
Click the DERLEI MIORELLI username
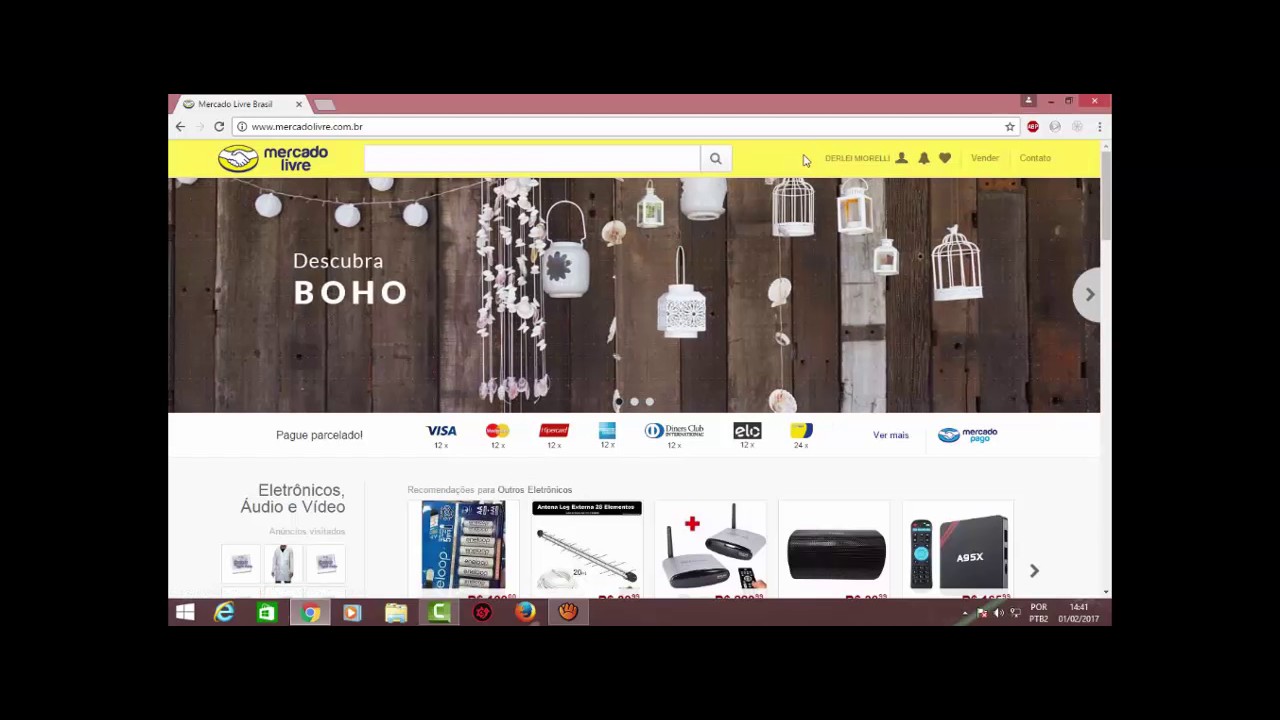[x=857, y=158]
